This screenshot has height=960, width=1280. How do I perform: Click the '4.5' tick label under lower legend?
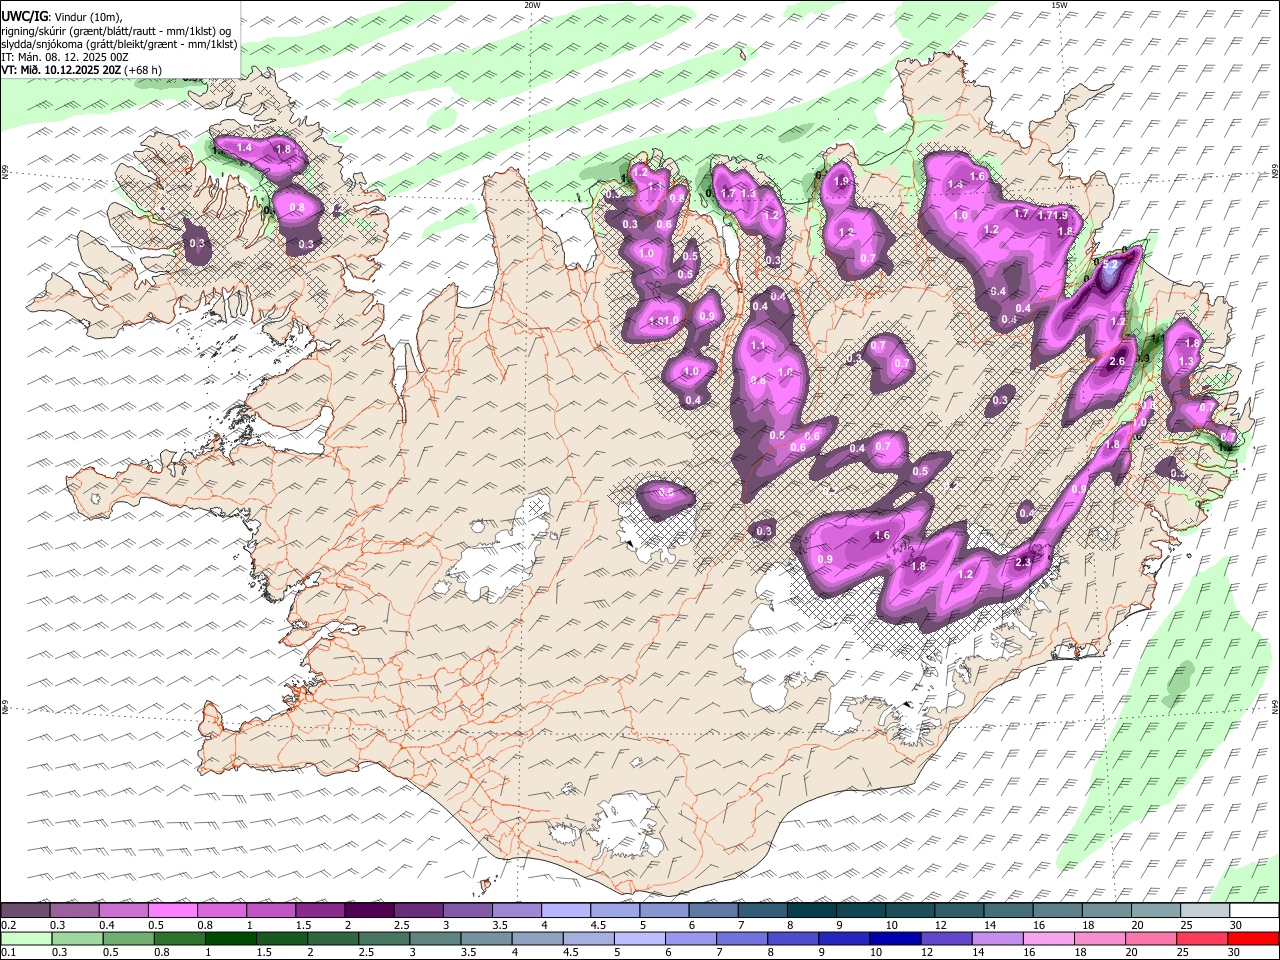[571, 953]
